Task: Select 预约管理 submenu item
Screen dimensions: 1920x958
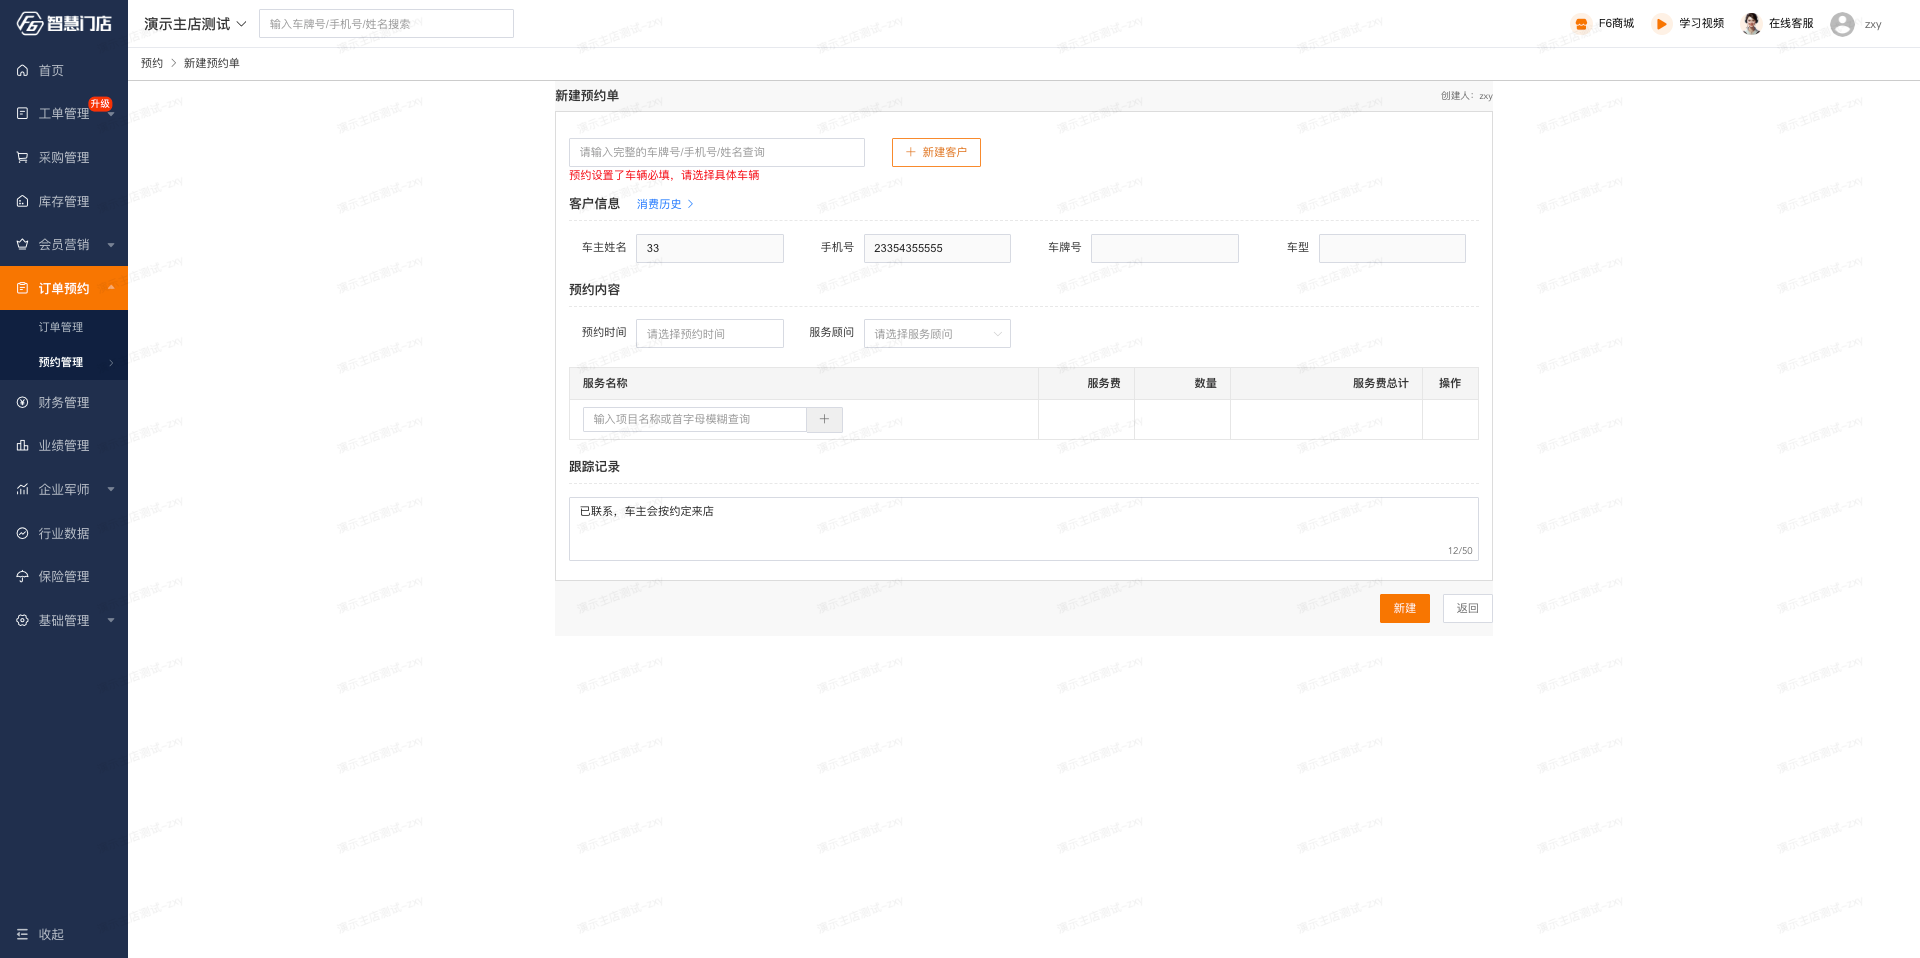Action: 61,363
